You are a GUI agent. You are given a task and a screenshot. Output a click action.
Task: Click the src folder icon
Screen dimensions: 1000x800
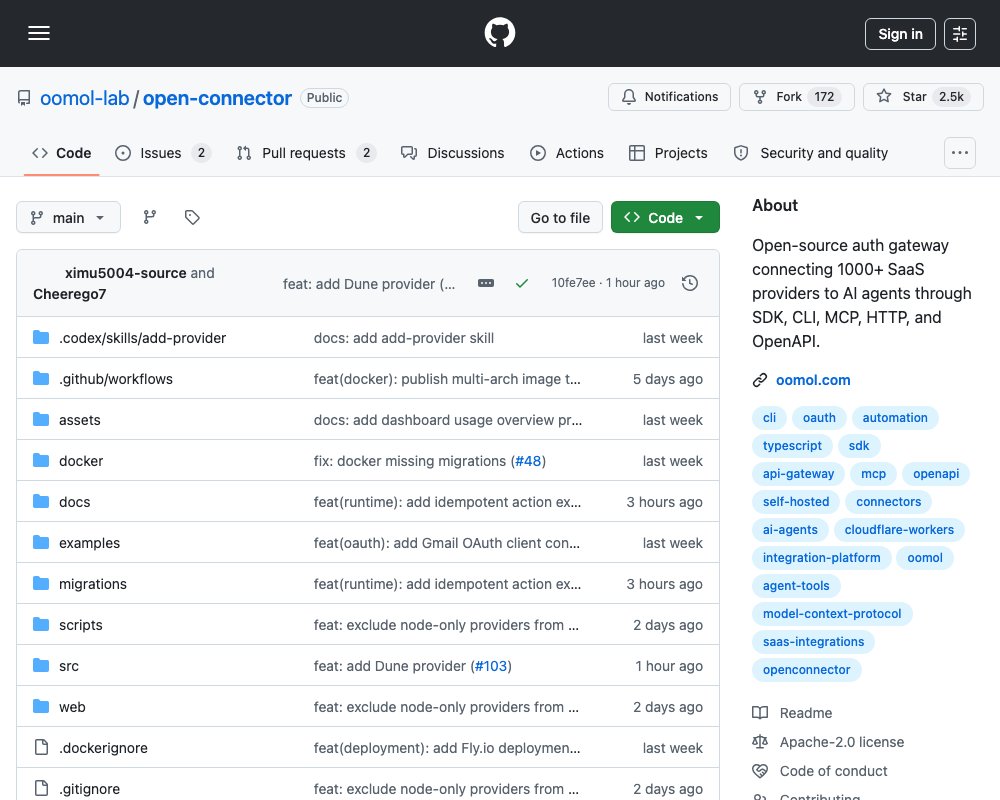(x=41, y=665)
